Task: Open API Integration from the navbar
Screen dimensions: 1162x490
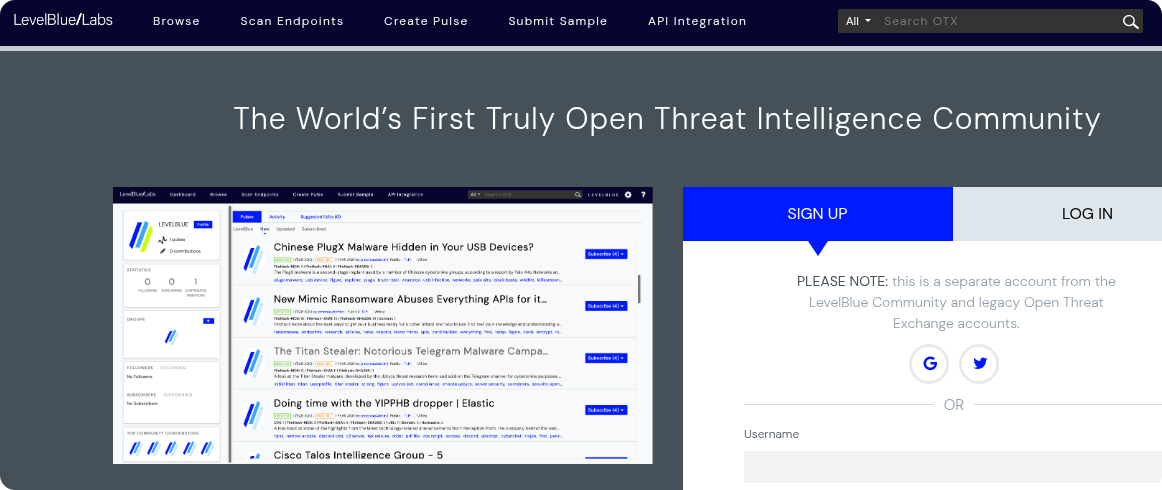Action: click(x=697, y=21)
